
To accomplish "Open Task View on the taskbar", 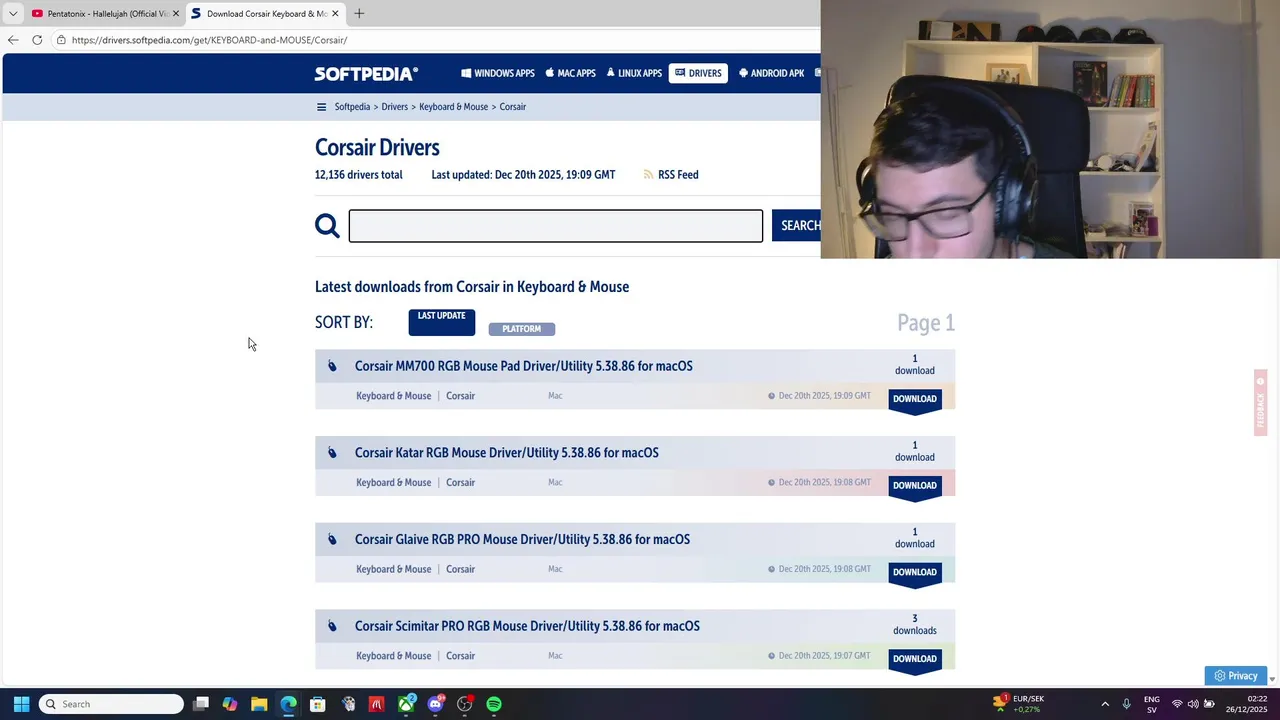I will pos(201,704).
